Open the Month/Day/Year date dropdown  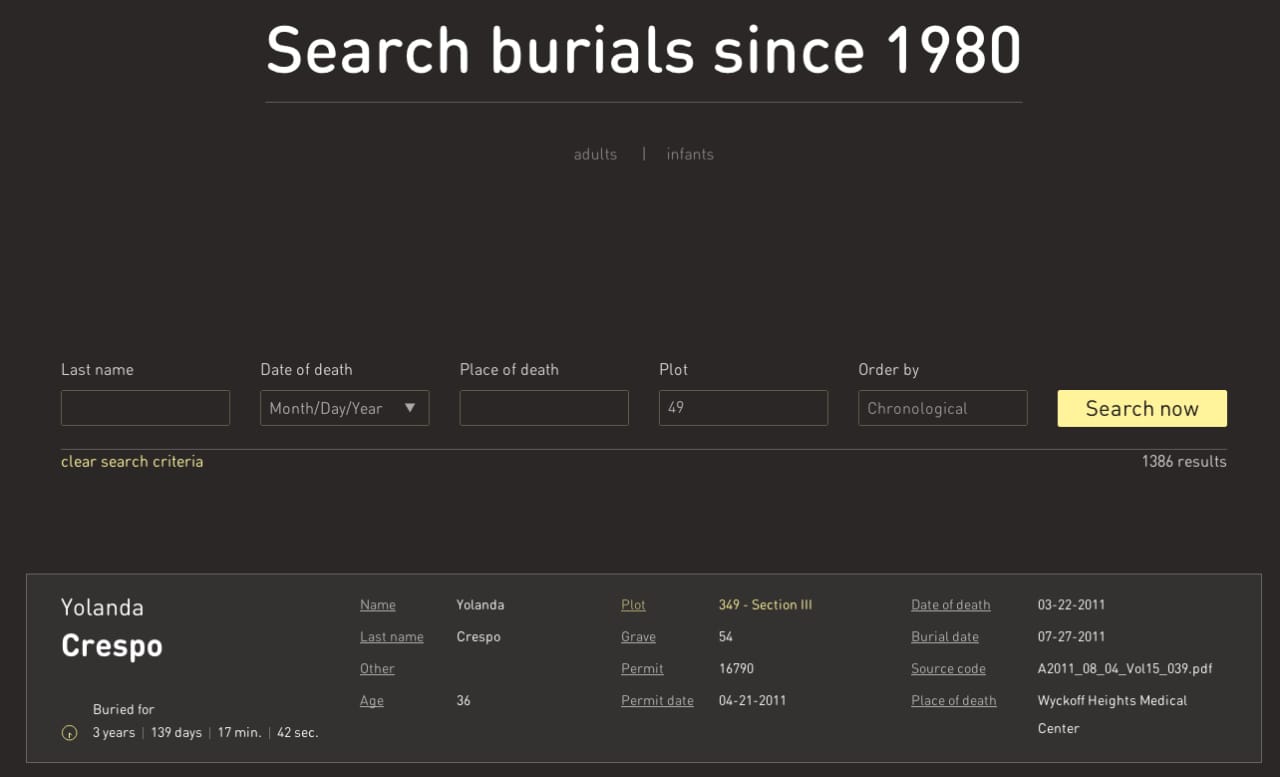(344, 408)
